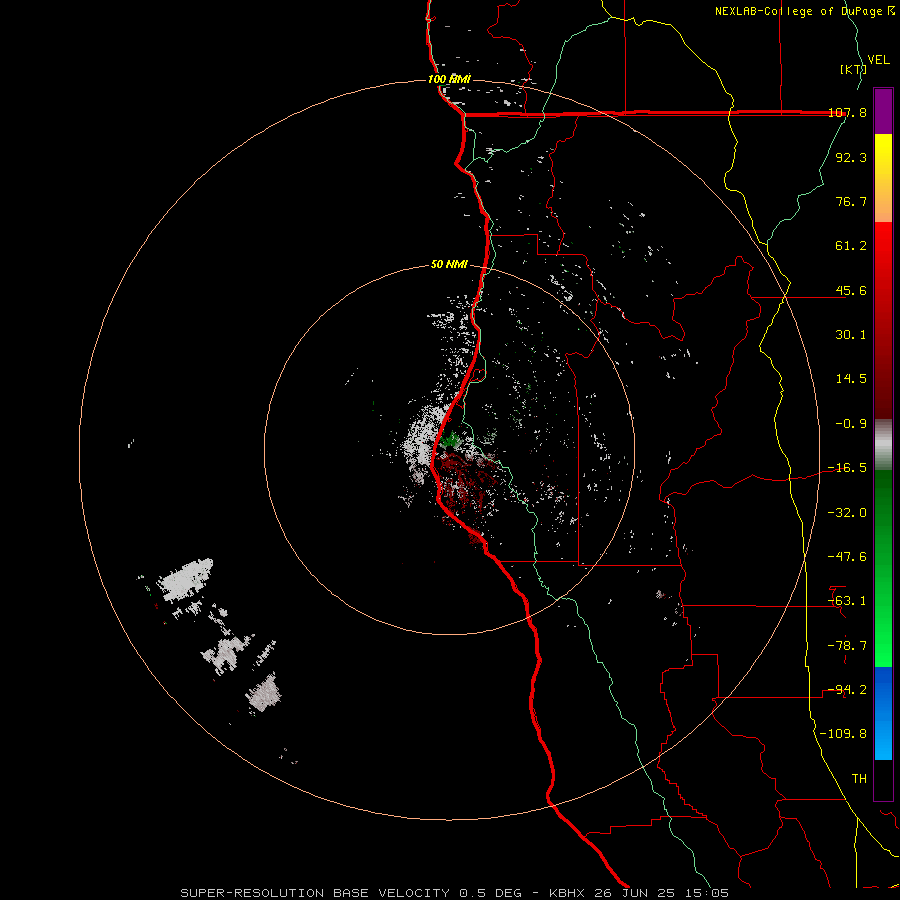
Task: Select the -94.2 scale value
Action: tap(847, 690)
